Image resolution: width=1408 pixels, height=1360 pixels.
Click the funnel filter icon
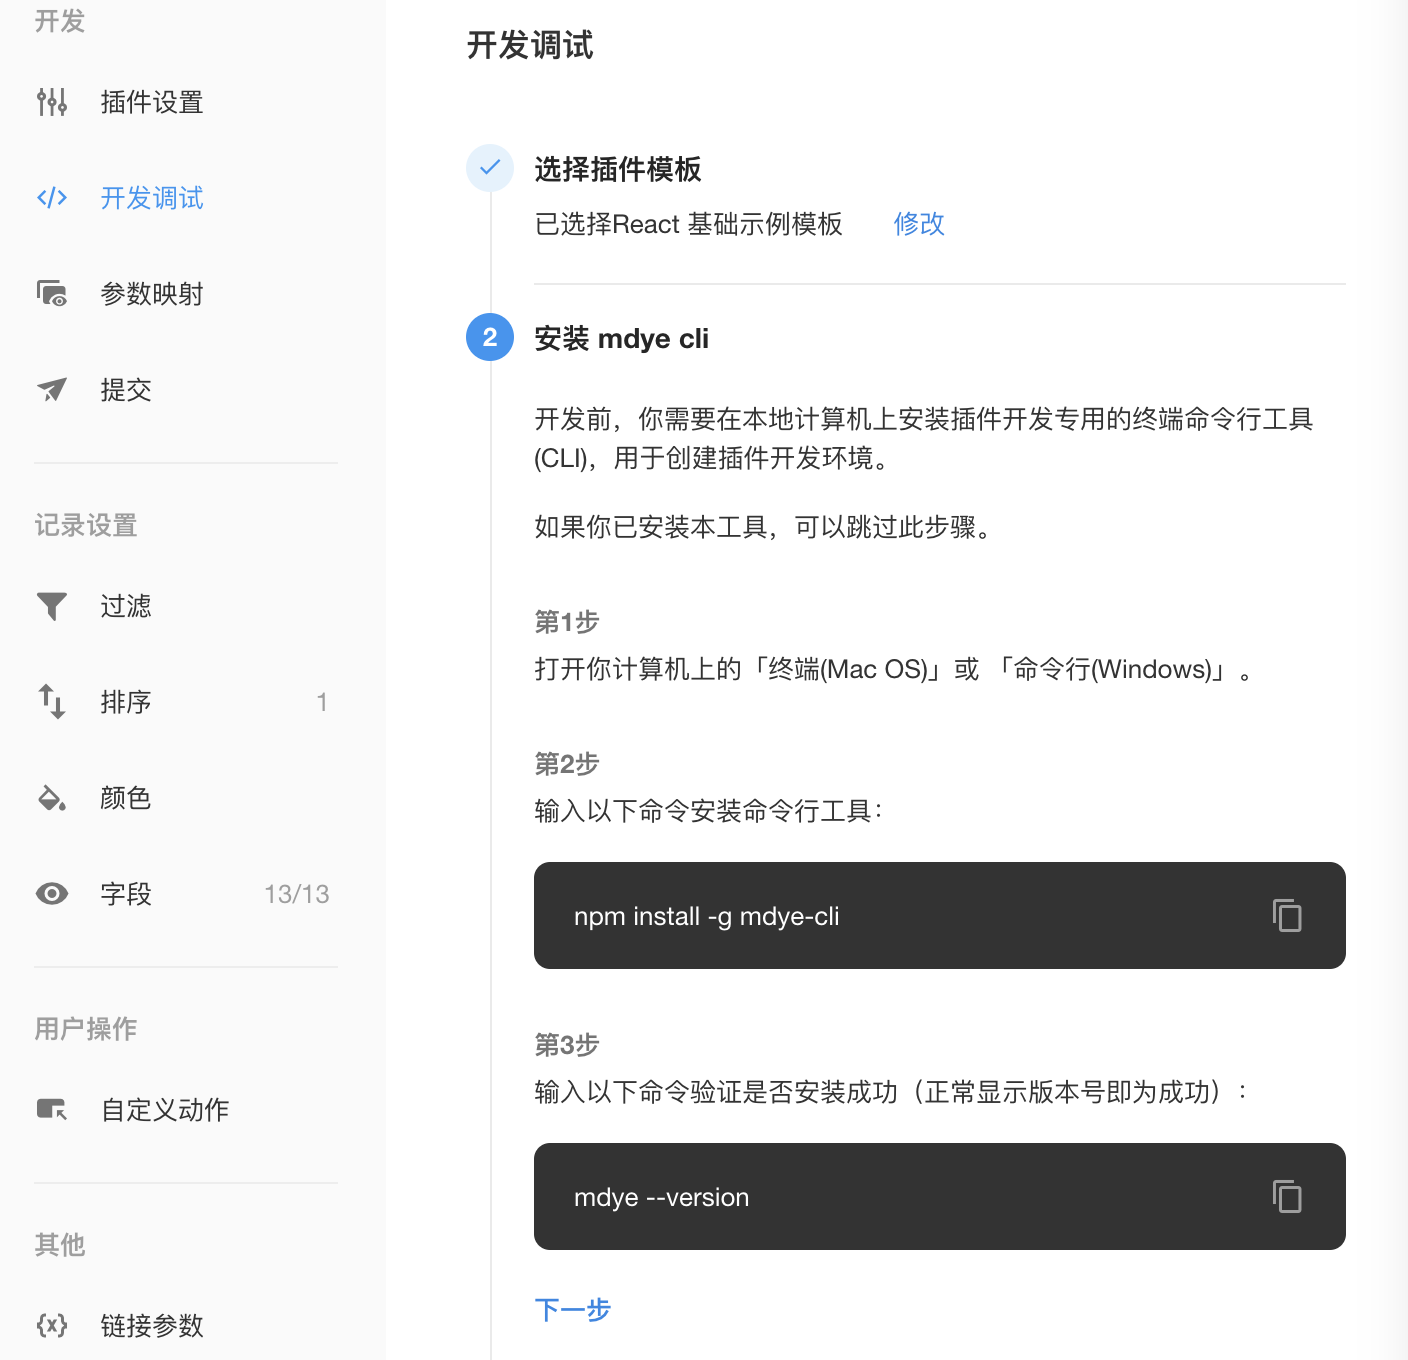[52, 606]
